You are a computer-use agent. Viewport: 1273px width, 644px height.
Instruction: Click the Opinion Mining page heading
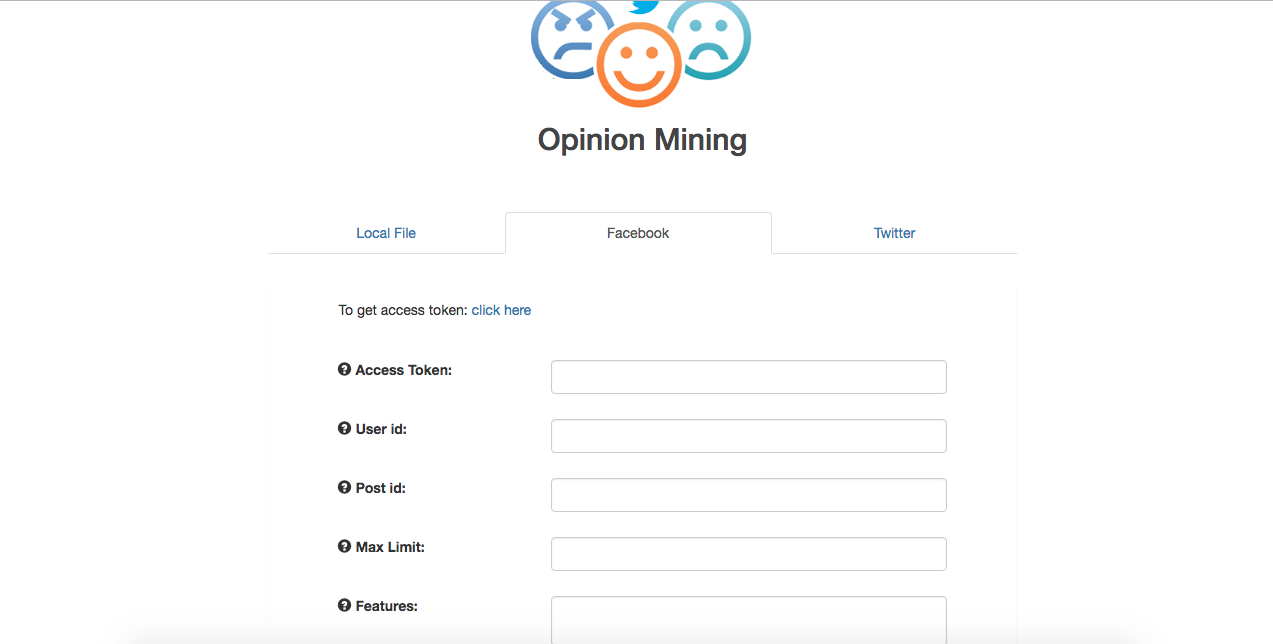coord(642,139)
